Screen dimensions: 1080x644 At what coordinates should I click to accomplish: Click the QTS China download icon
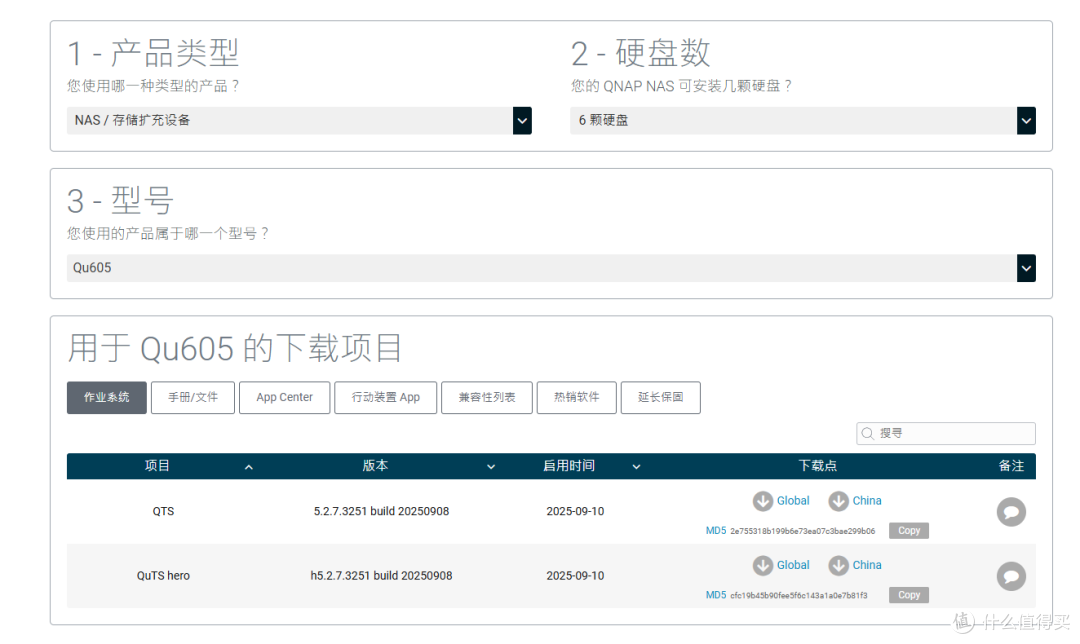838,501
